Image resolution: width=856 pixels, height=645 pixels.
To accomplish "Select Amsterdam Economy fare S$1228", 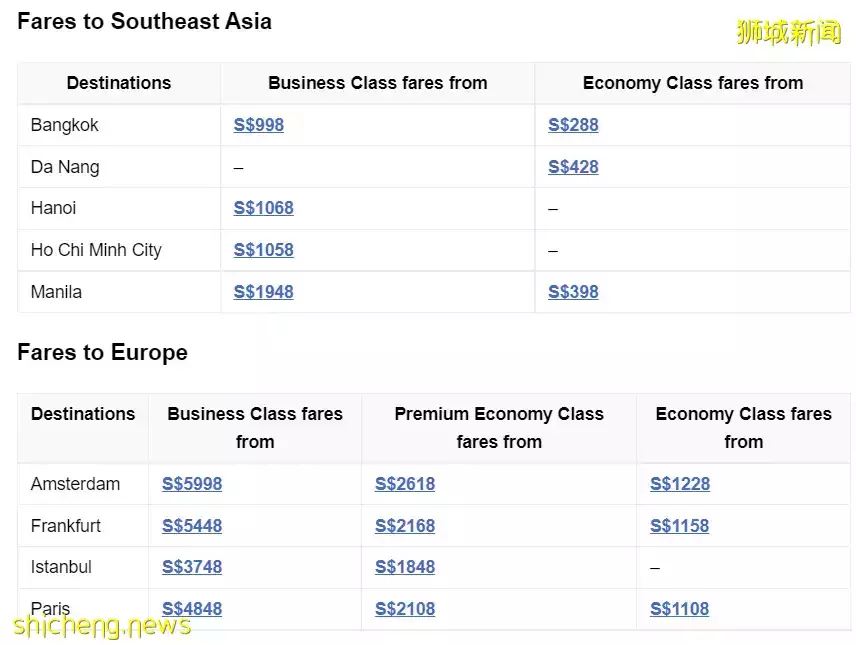I will pyautogui.click(x=680, y=484).
